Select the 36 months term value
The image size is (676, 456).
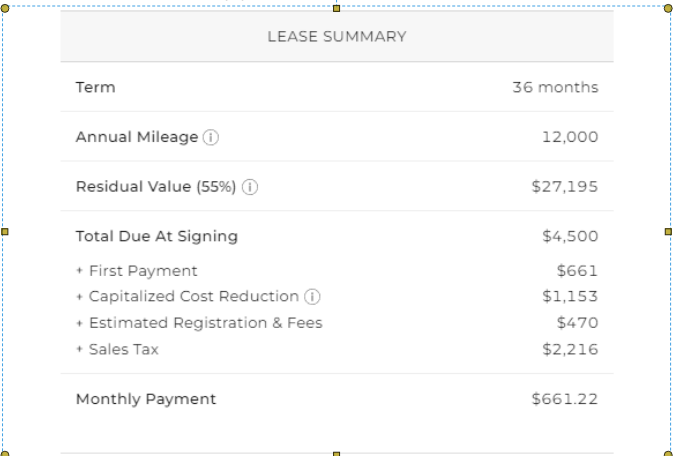(555, 87)
